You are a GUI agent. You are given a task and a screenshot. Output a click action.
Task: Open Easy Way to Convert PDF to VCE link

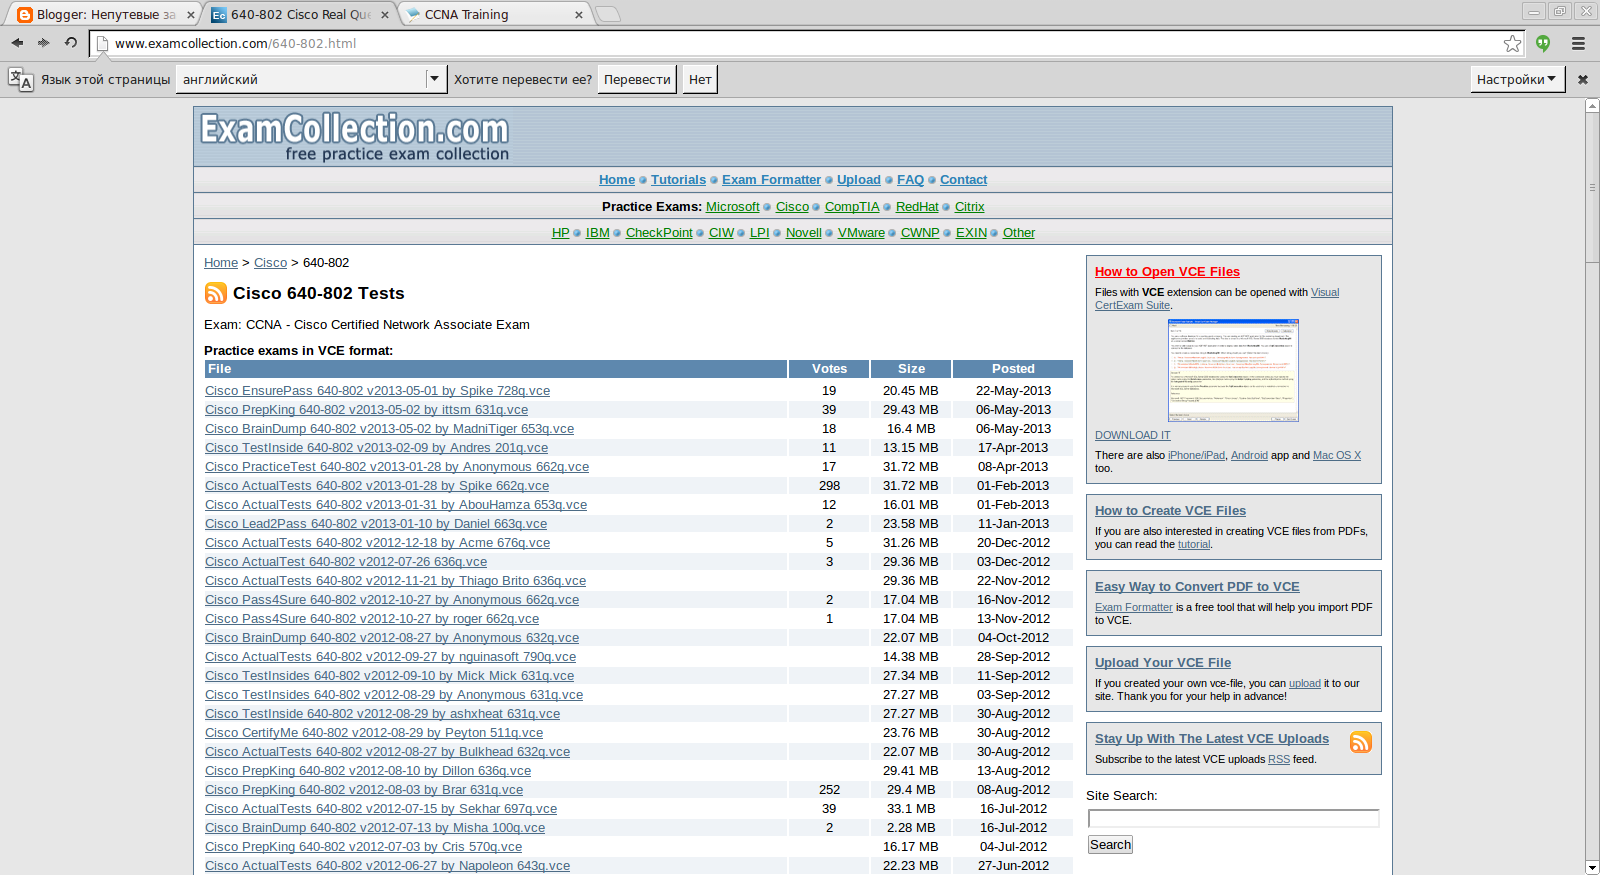(1197, 587)
